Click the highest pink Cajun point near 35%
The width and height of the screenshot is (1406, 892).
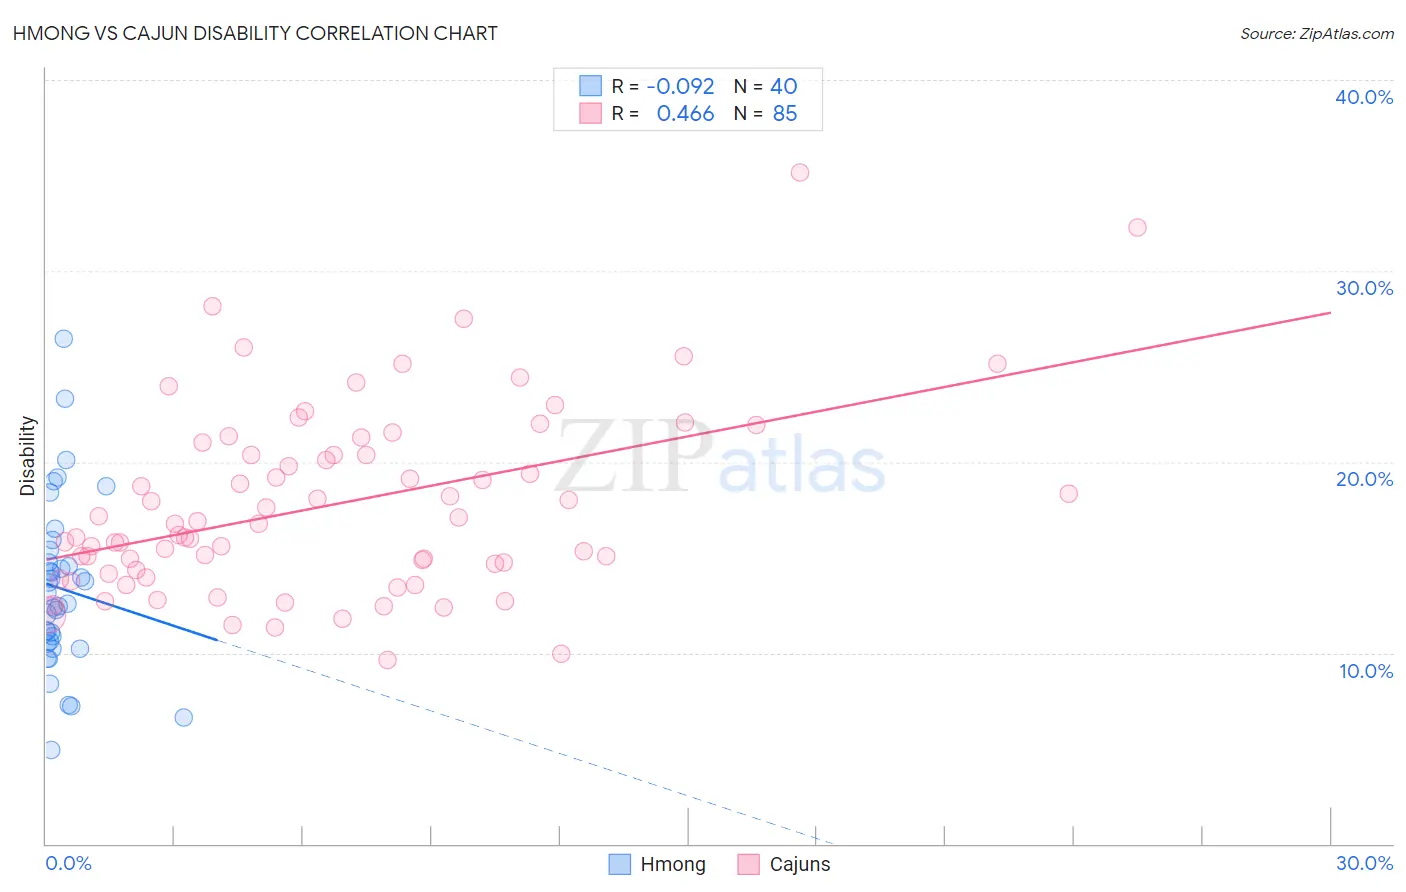point(800,172)
